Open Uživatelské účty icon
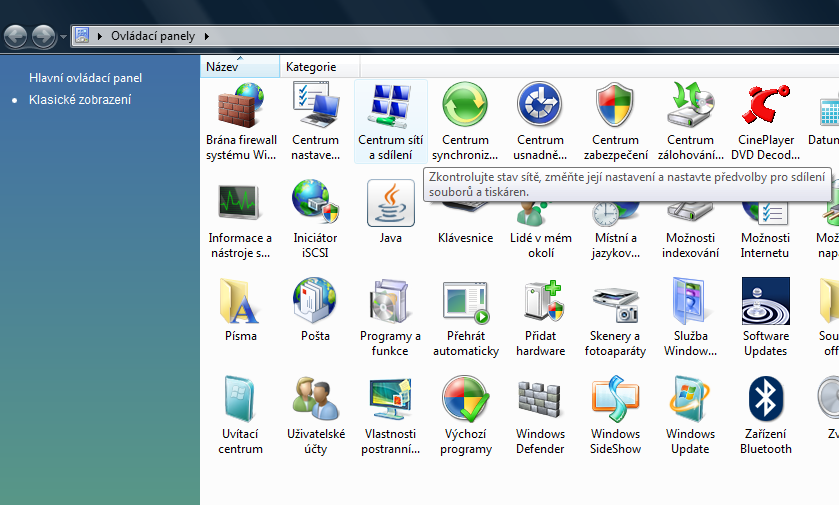This screenshot has width=839, height=505. pyautogui.click(x=316, y=399)
